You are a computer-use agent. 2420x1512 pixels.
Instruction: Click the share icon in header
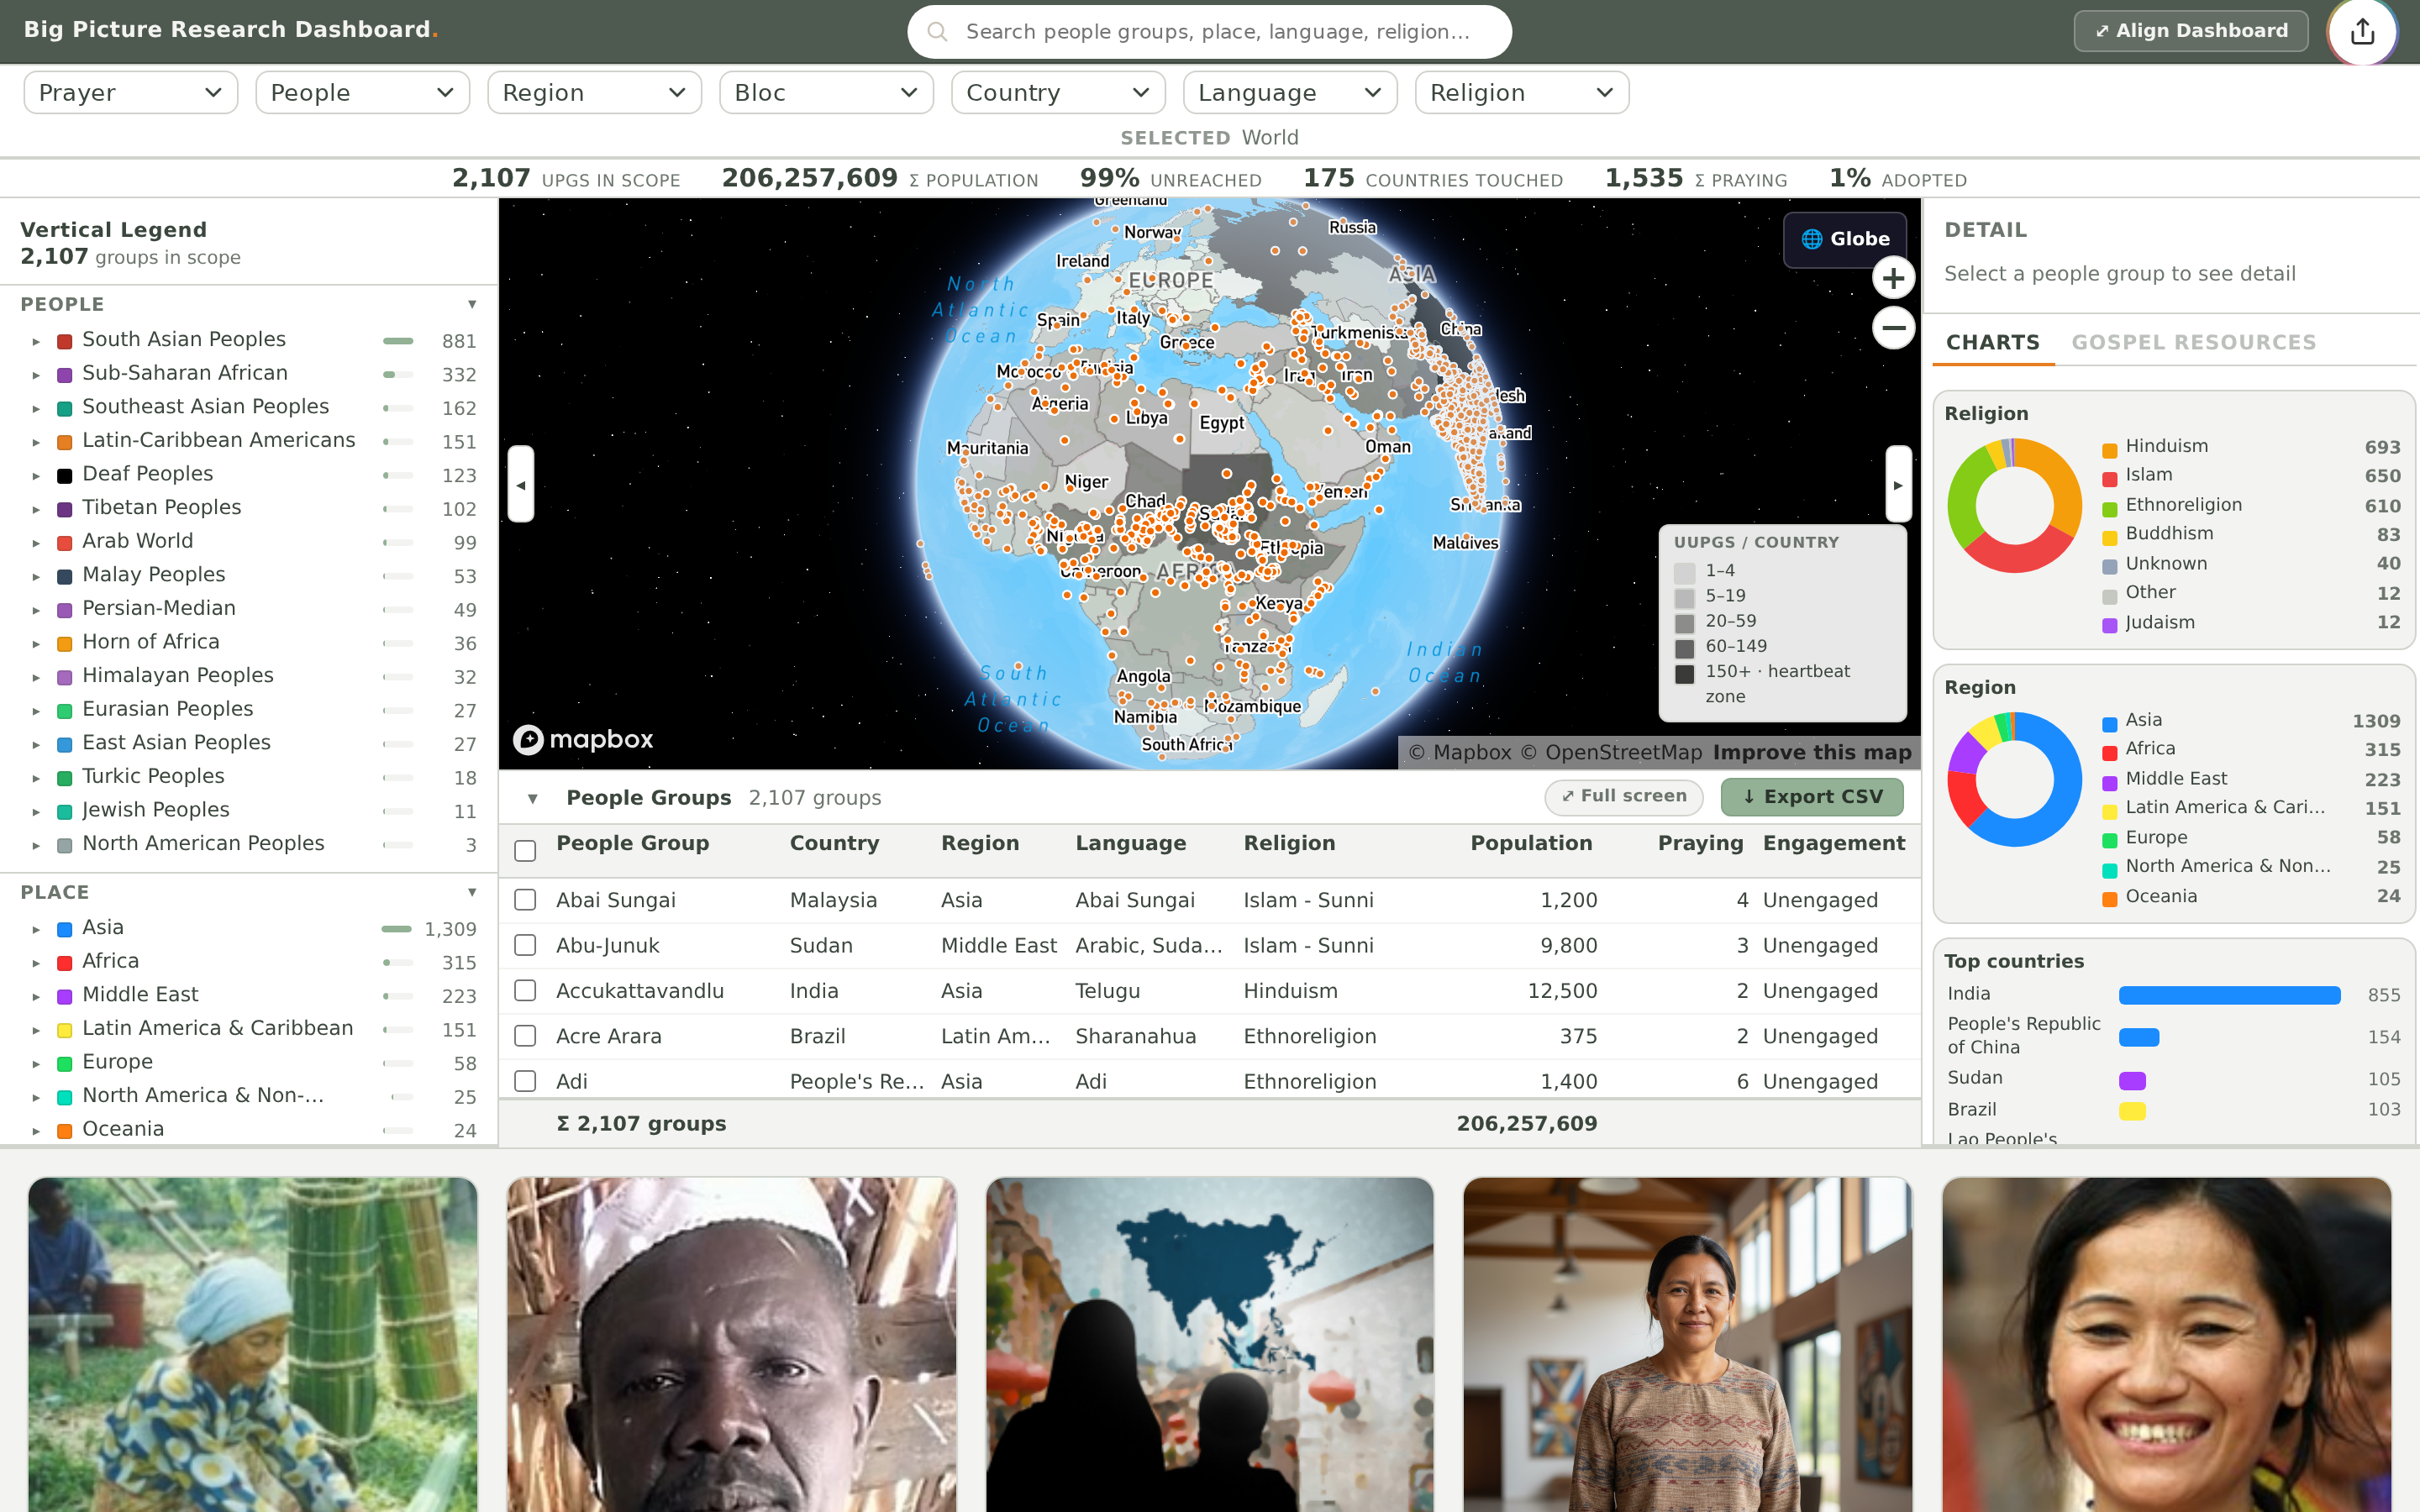(2362, 31)
